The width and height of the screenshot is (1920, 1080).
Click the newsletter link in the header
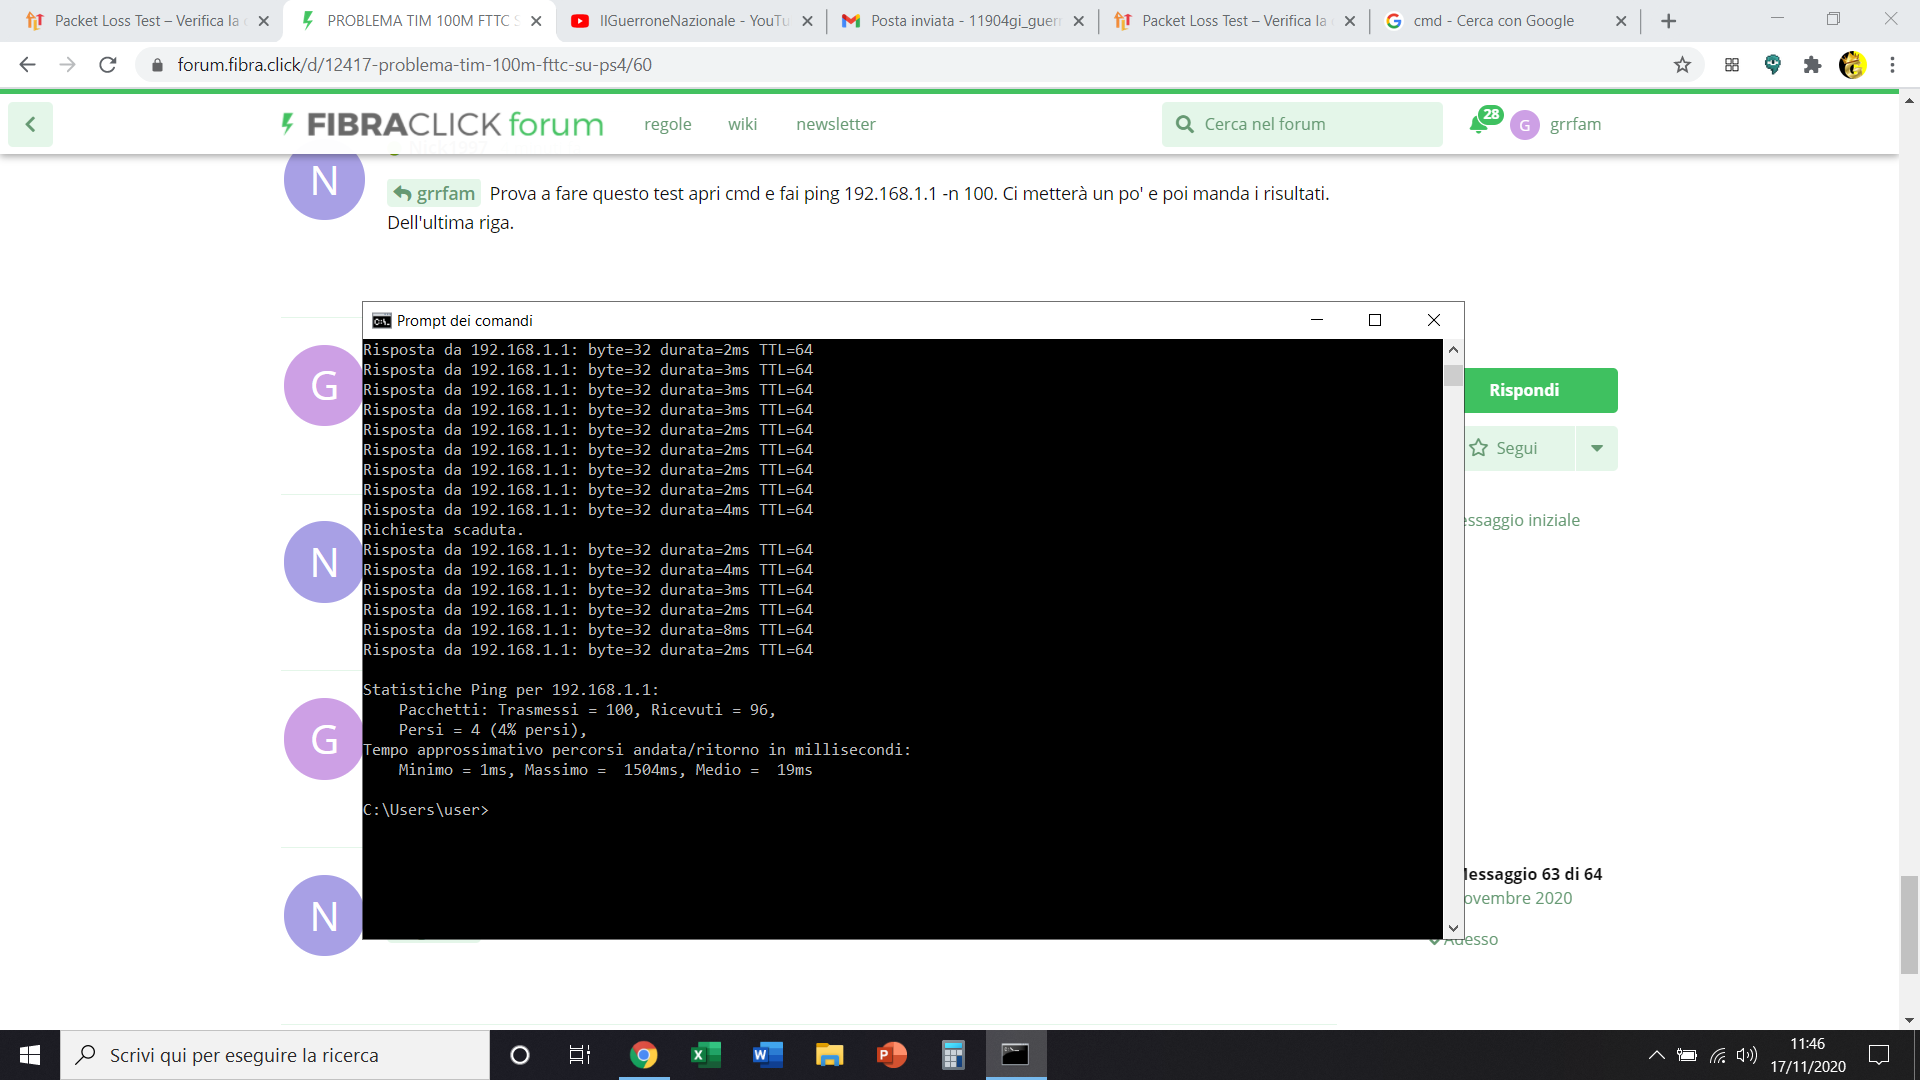[835, 124]
